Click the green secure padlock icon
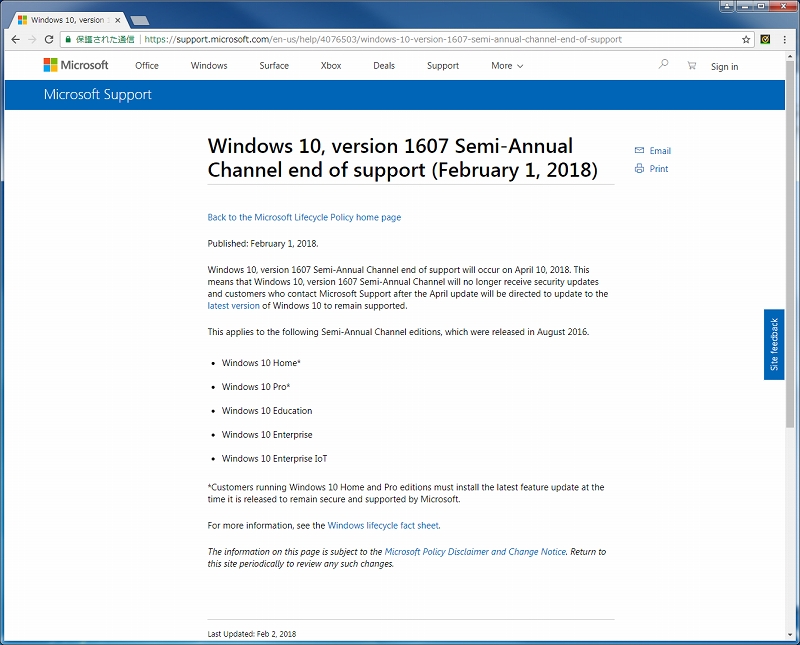The image size is (800, 645). coord(68,39)
